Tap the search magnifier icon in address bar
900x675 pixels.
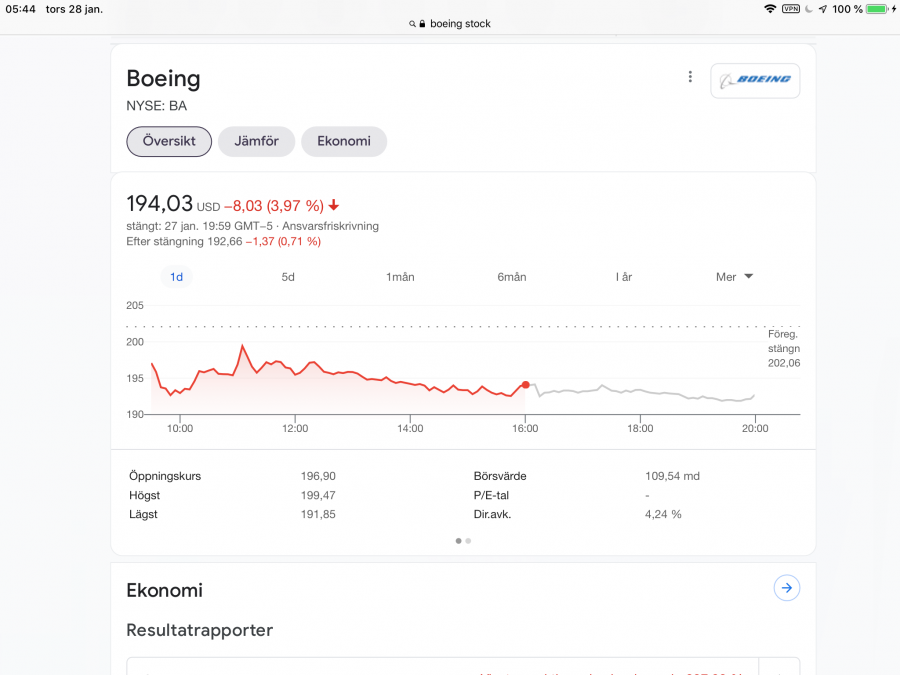pyautogui.click(x=412, y=24)
